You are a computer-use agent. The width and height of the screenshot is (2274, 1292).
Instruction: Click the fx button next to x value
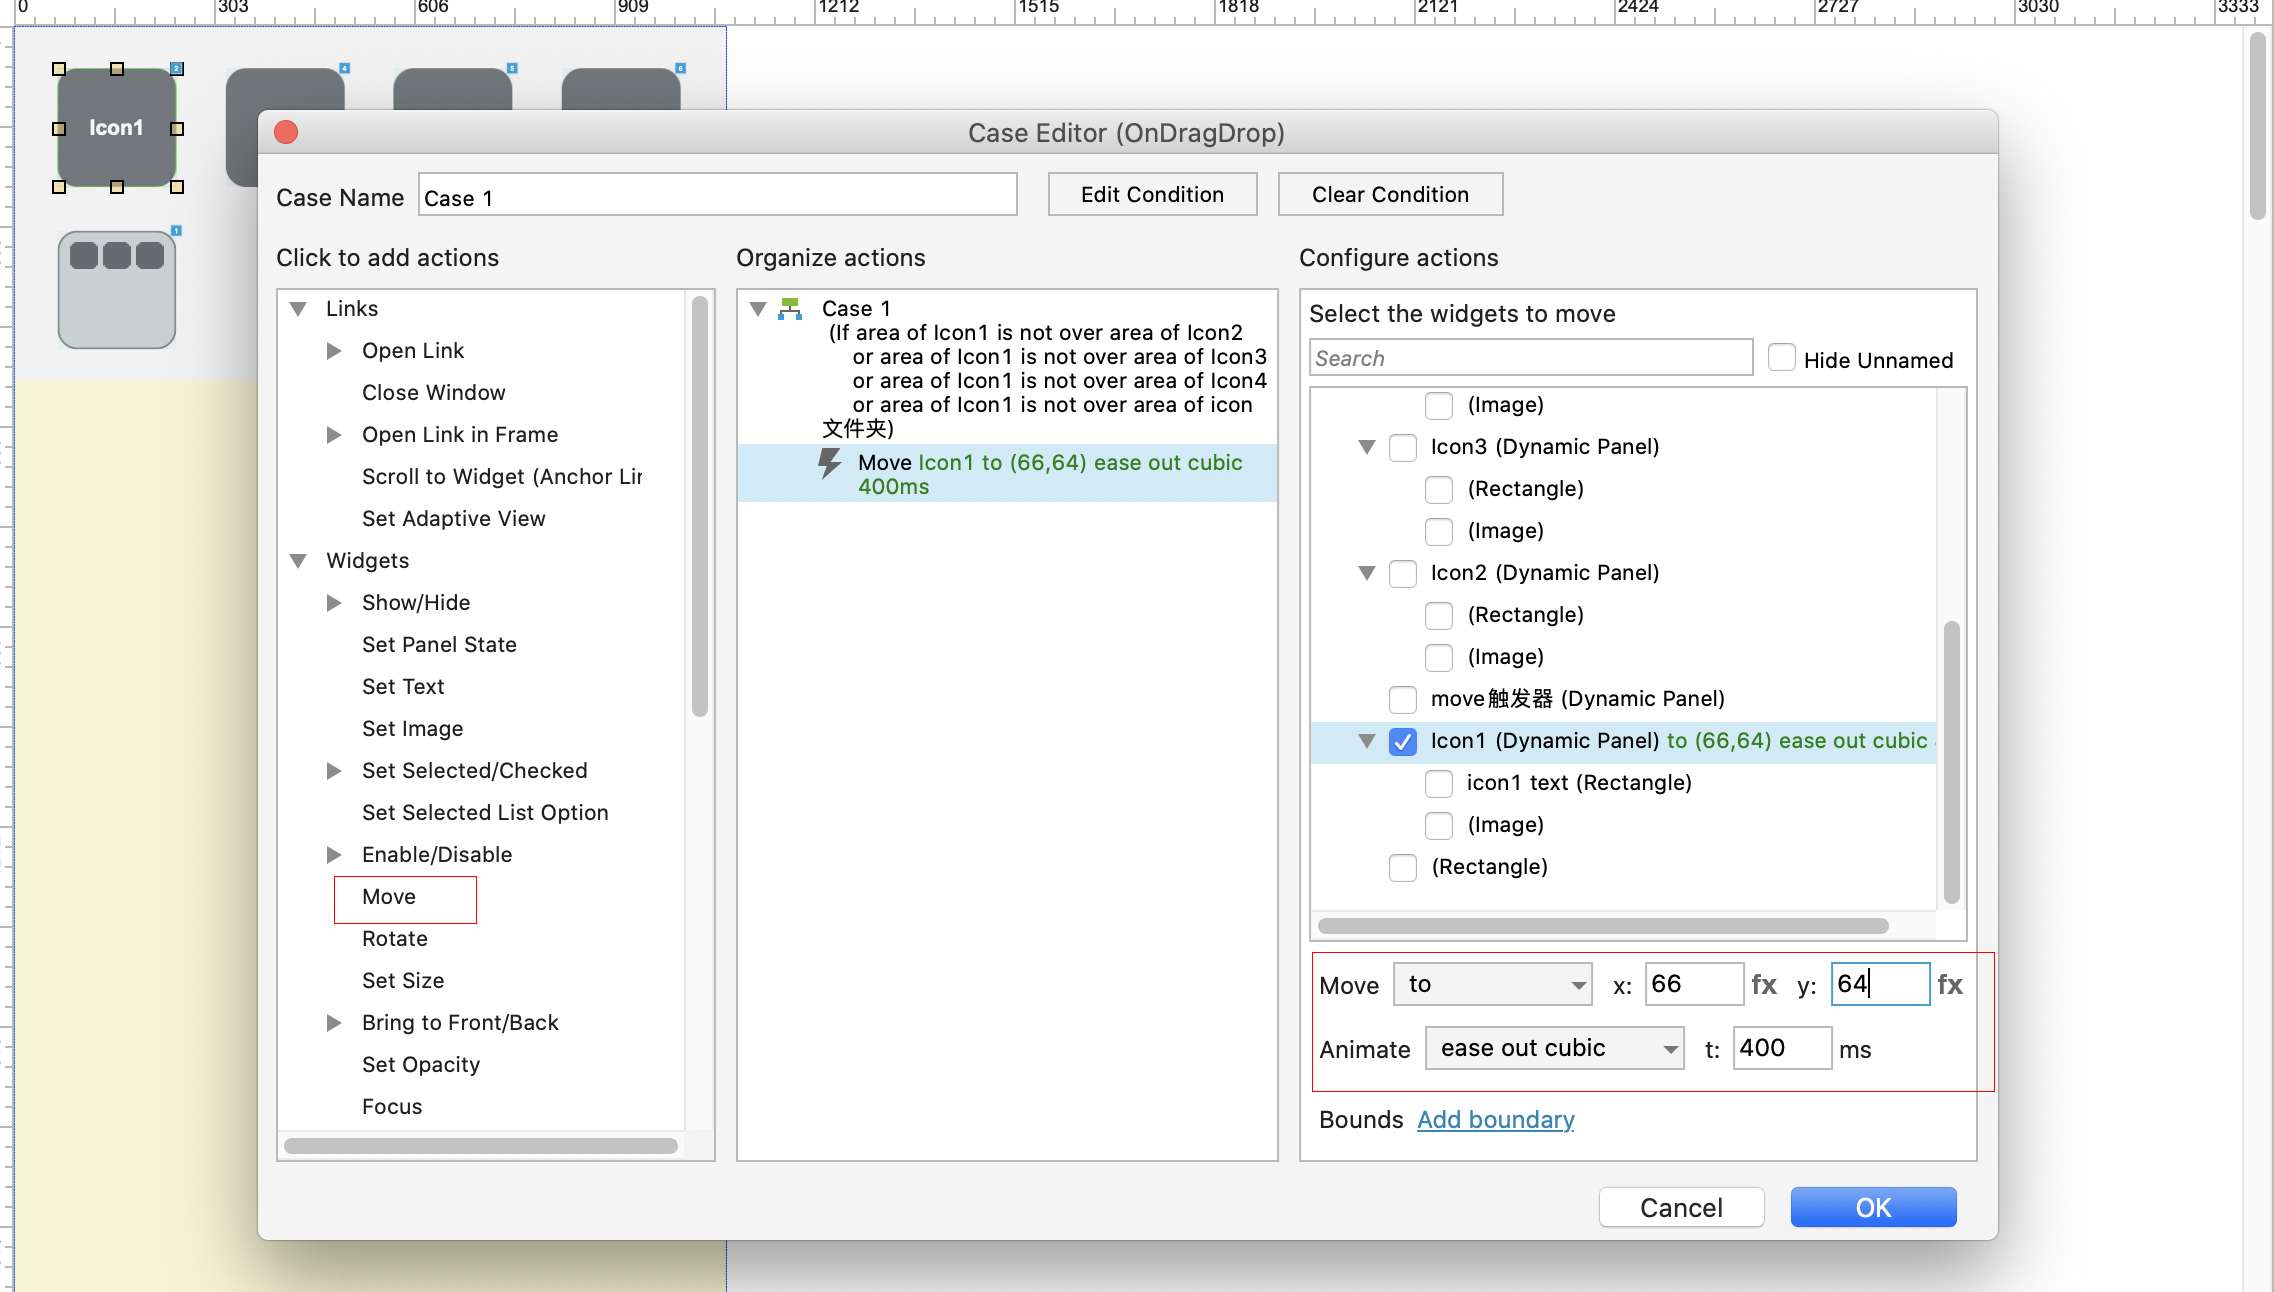pyautogui.click(x=1763, y=985)
